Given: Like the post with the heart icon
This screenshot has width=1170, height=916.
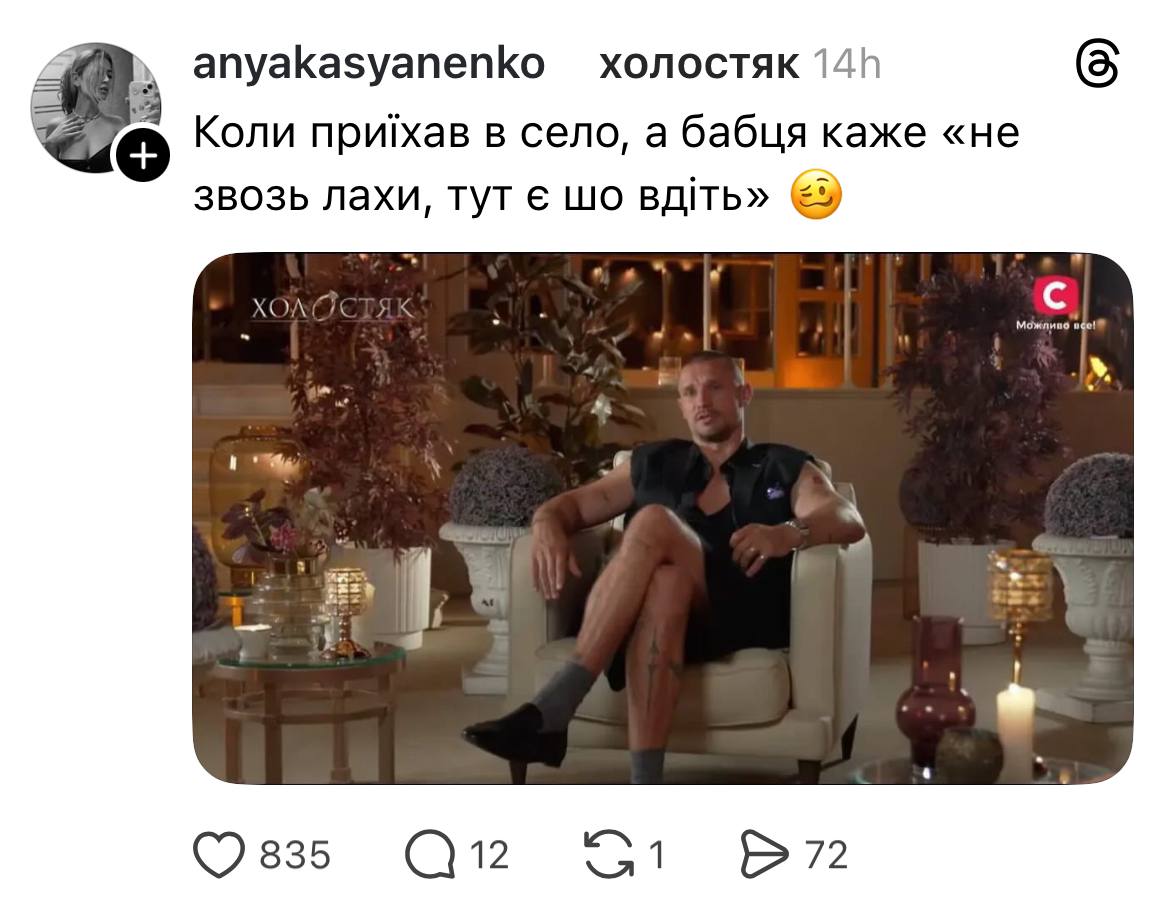Looking at the screenshot, I should click(219, 854).
